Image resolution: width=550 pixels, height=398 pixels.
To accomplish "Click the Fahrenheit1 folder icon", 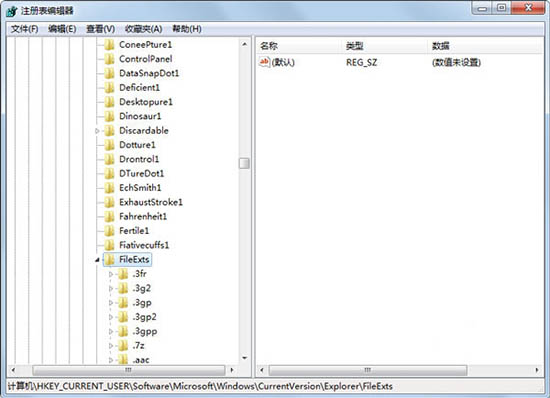I will 109,216.
